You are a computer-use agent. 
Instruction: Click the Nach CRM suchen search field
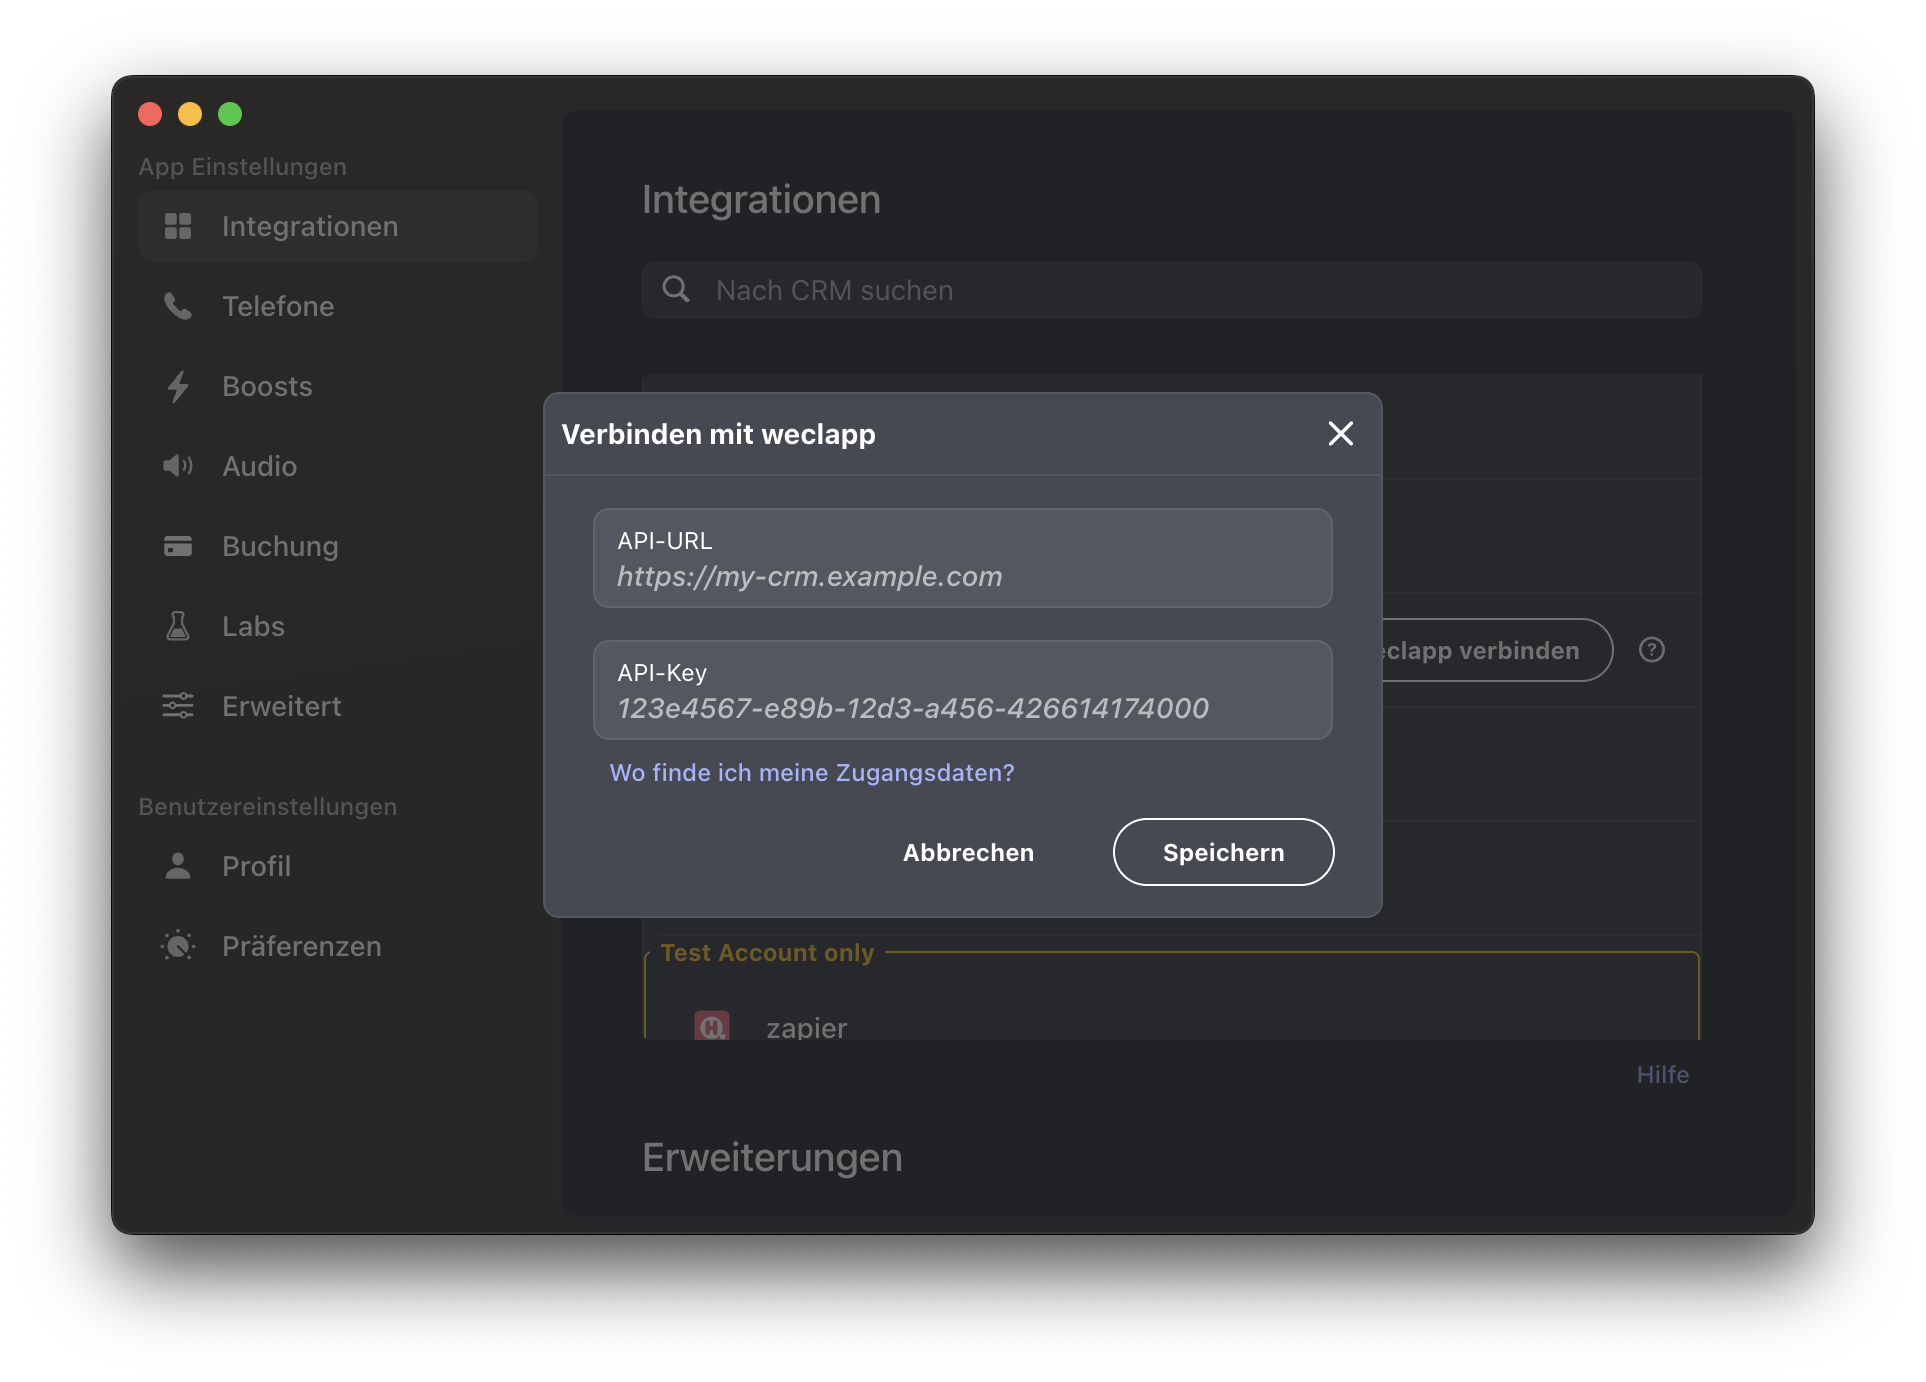pos(1172,290)
